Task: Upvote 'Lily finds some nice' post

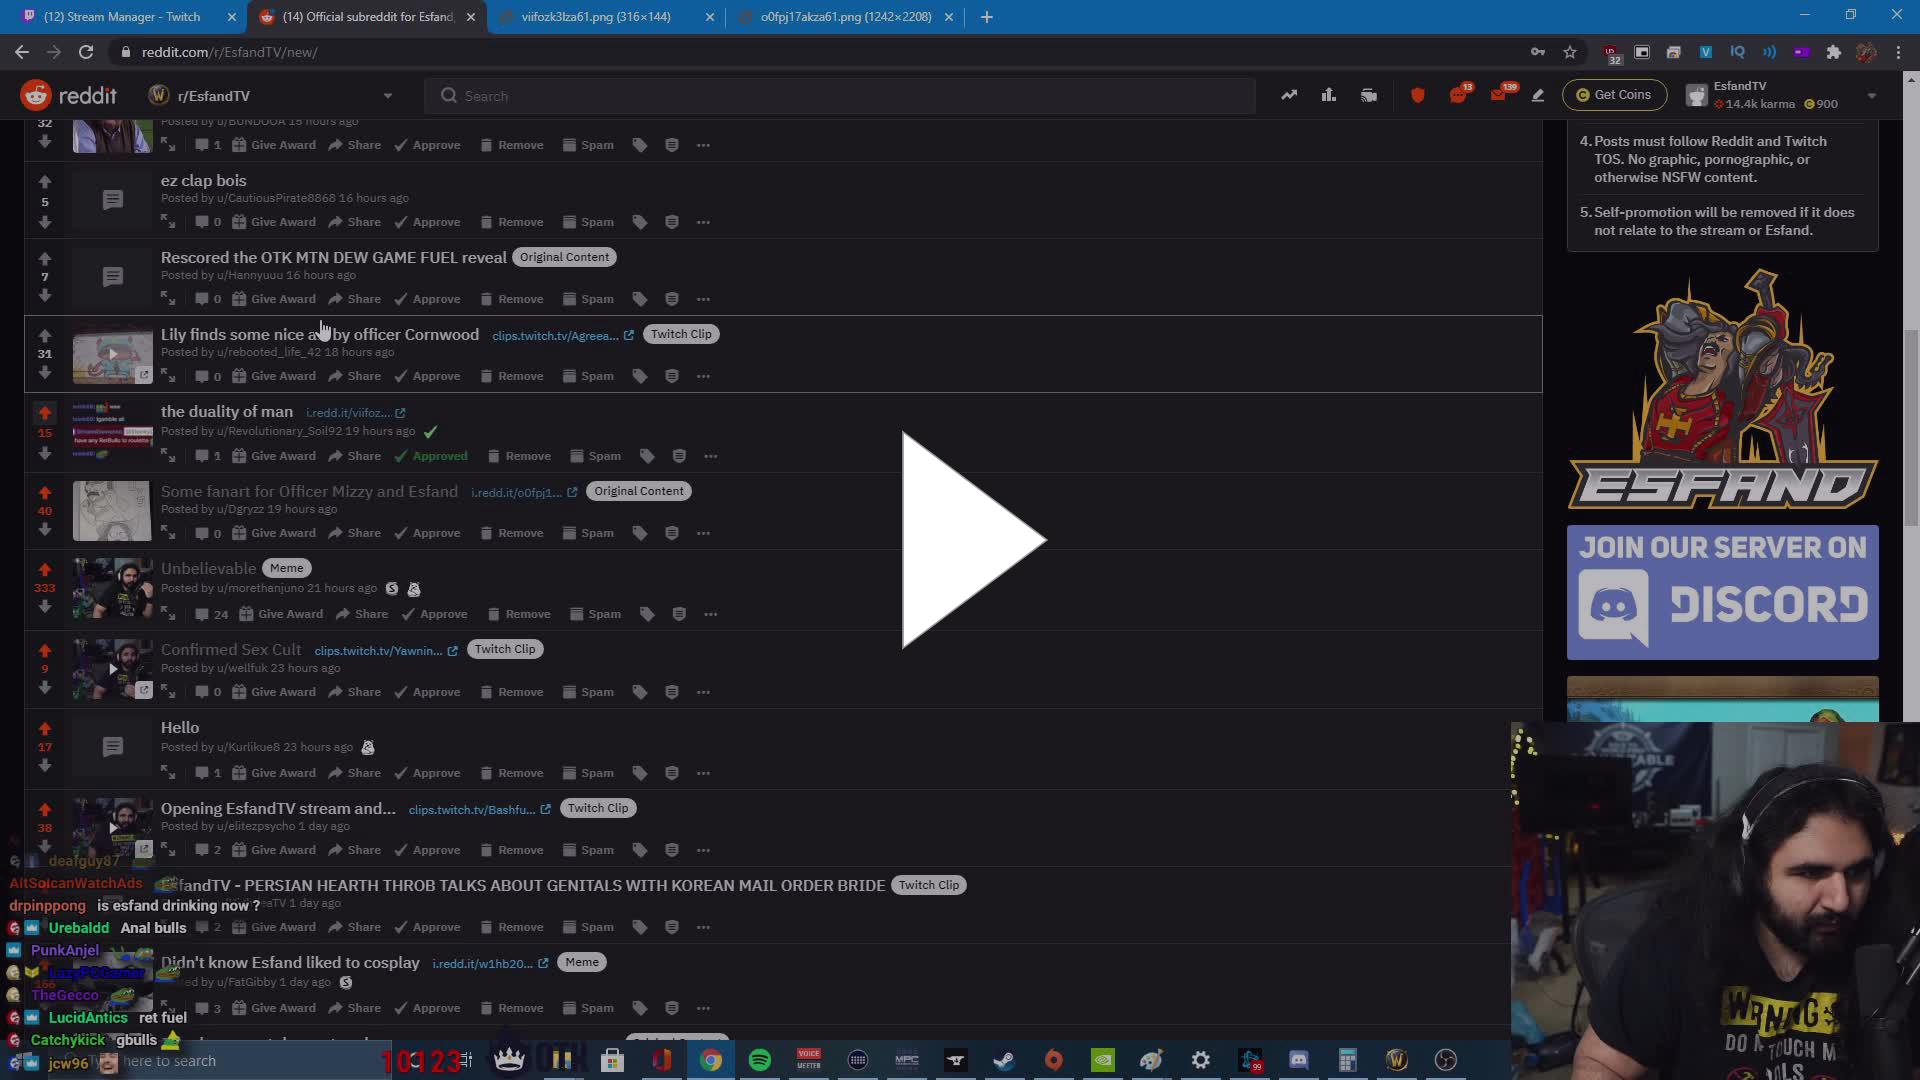Action: click(45, 335)
